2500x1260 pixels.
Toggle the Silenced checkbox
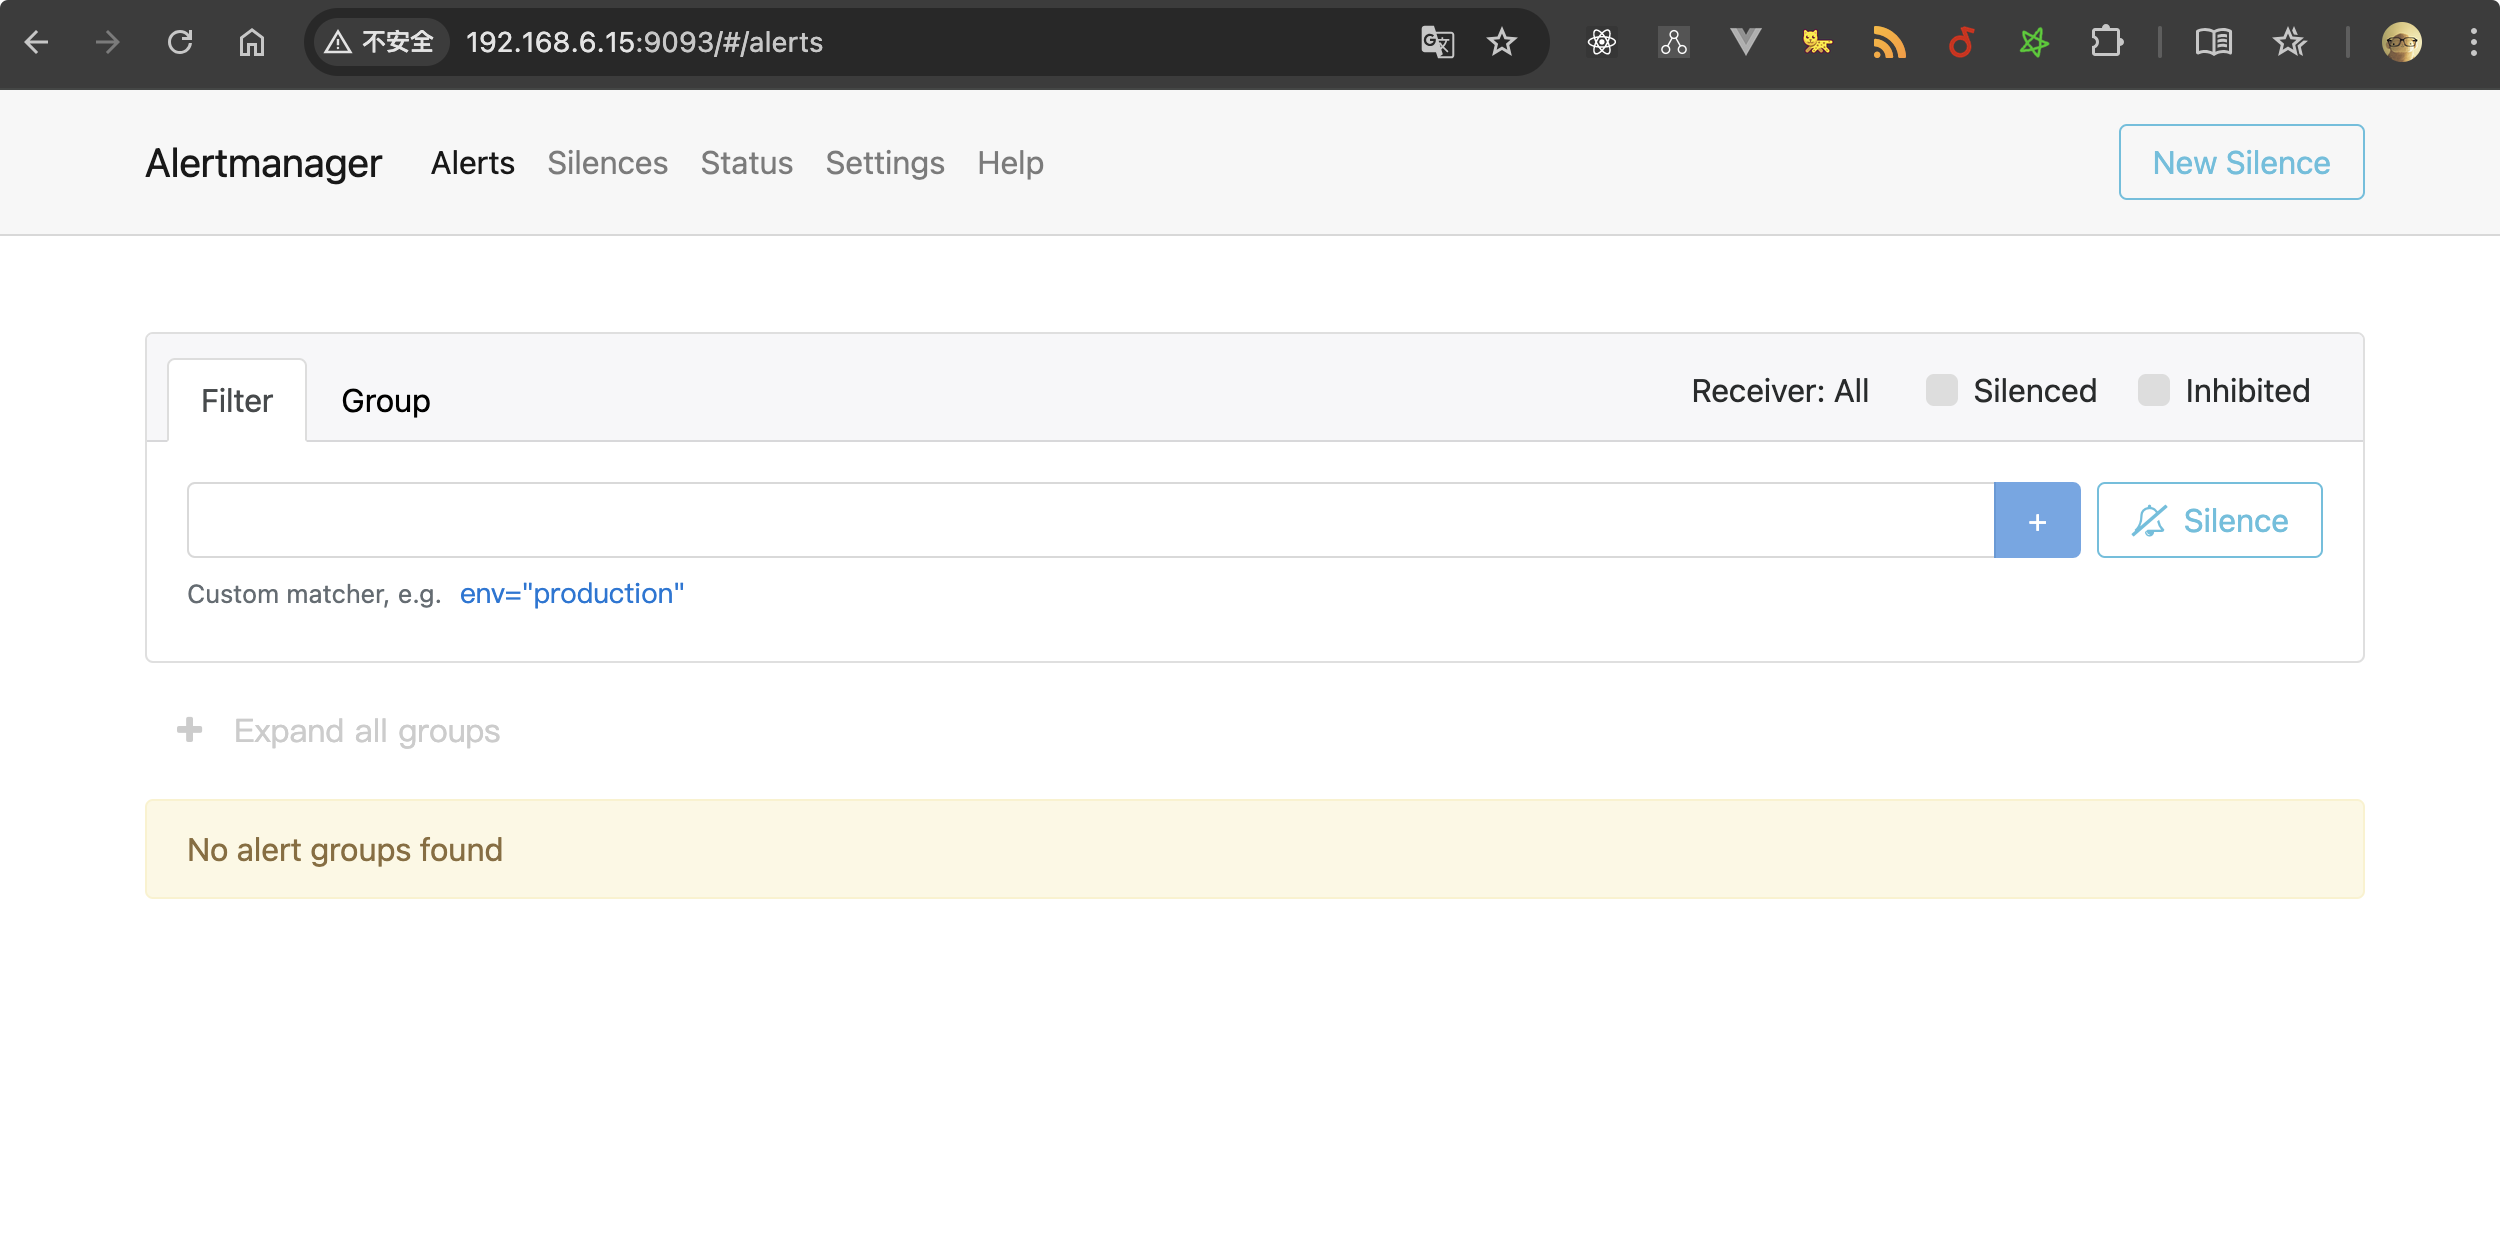(1942, 390)
